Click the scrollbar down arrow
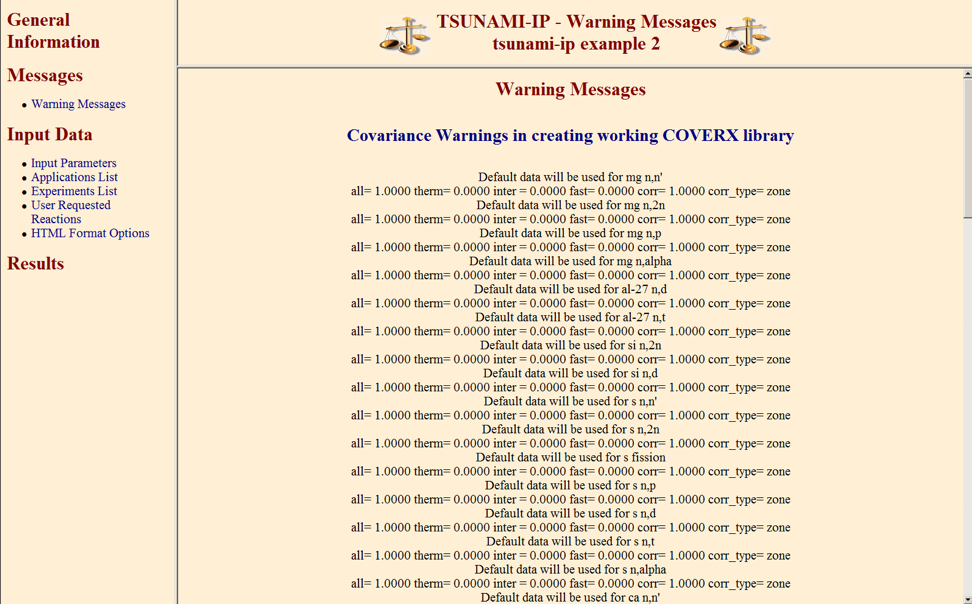Viewport: 972px width, 604px height. 966,598
